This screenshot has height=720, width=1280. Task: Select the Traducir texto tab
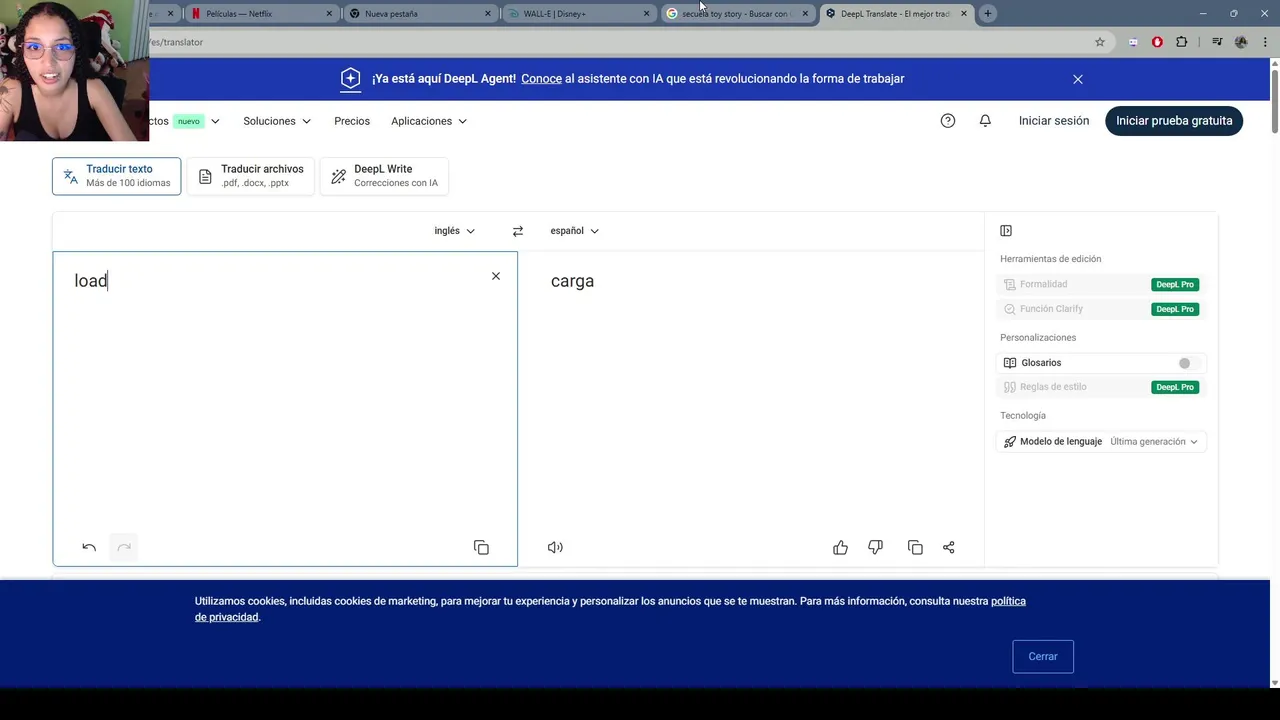coord(117,176)
